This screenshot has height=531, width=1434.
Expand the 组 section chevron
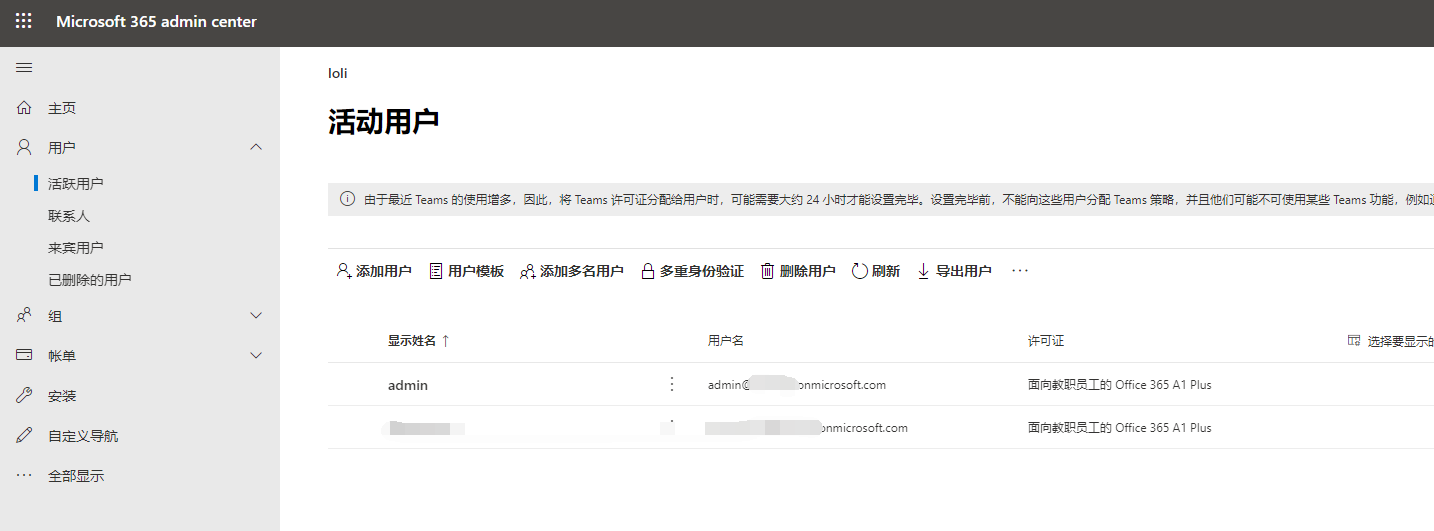[256, 316]
